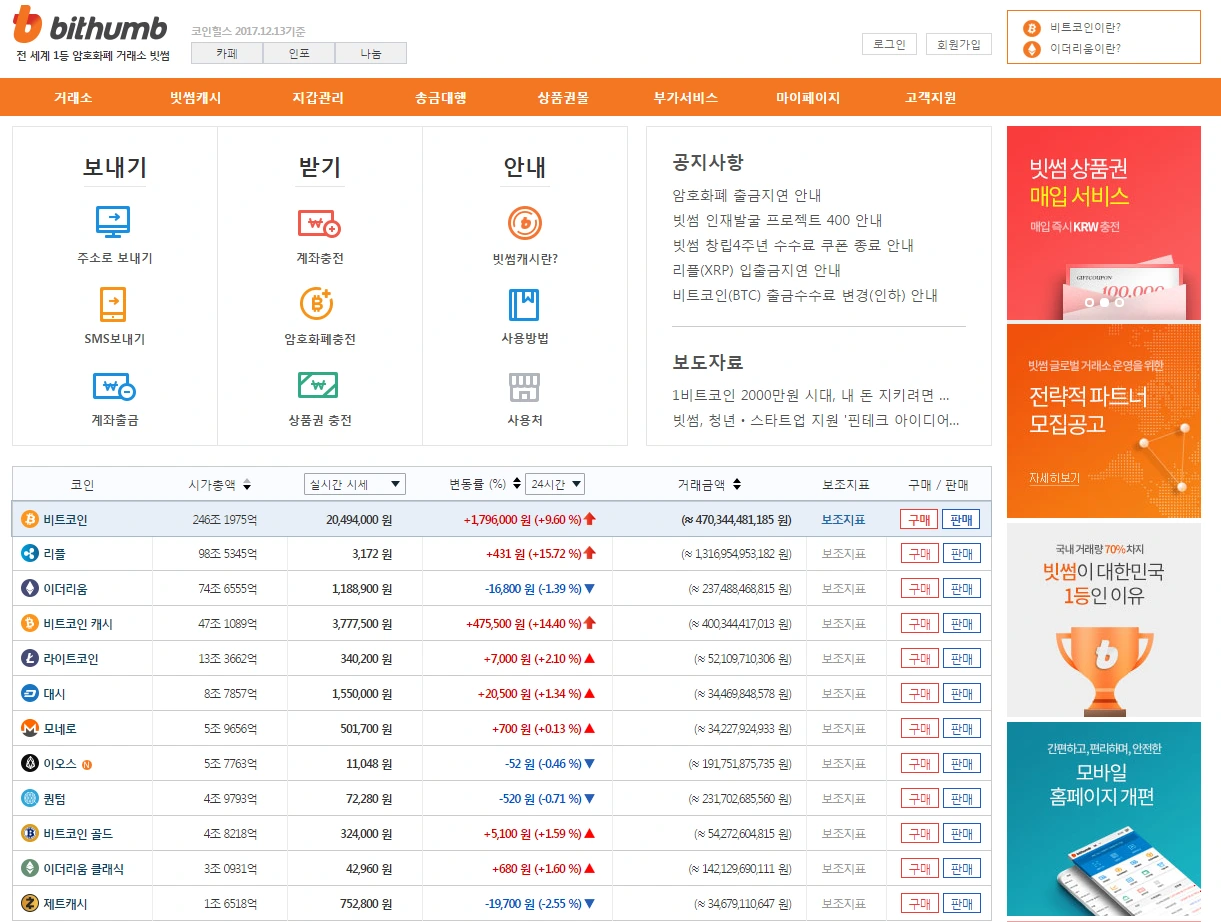Open the 마이페이지 menu
The height and width of the screenshot is (922, 1221).
(x=808, y=98)
